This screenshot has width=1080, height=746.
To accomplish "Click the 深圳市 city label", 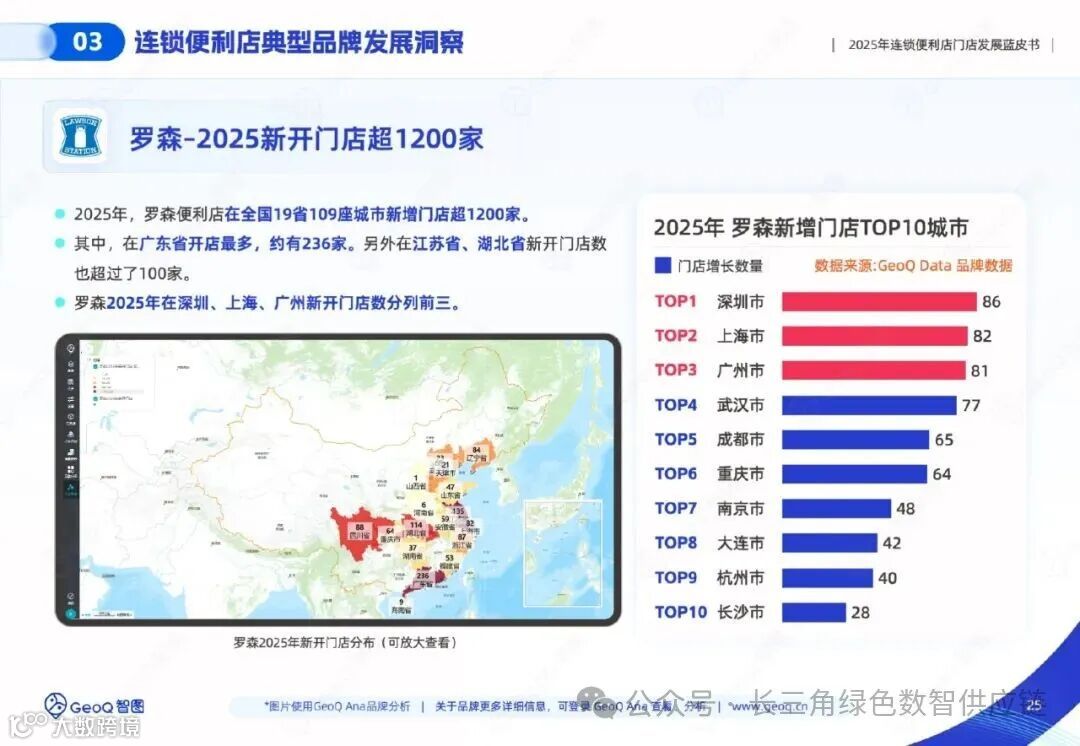I will point(740,302).
